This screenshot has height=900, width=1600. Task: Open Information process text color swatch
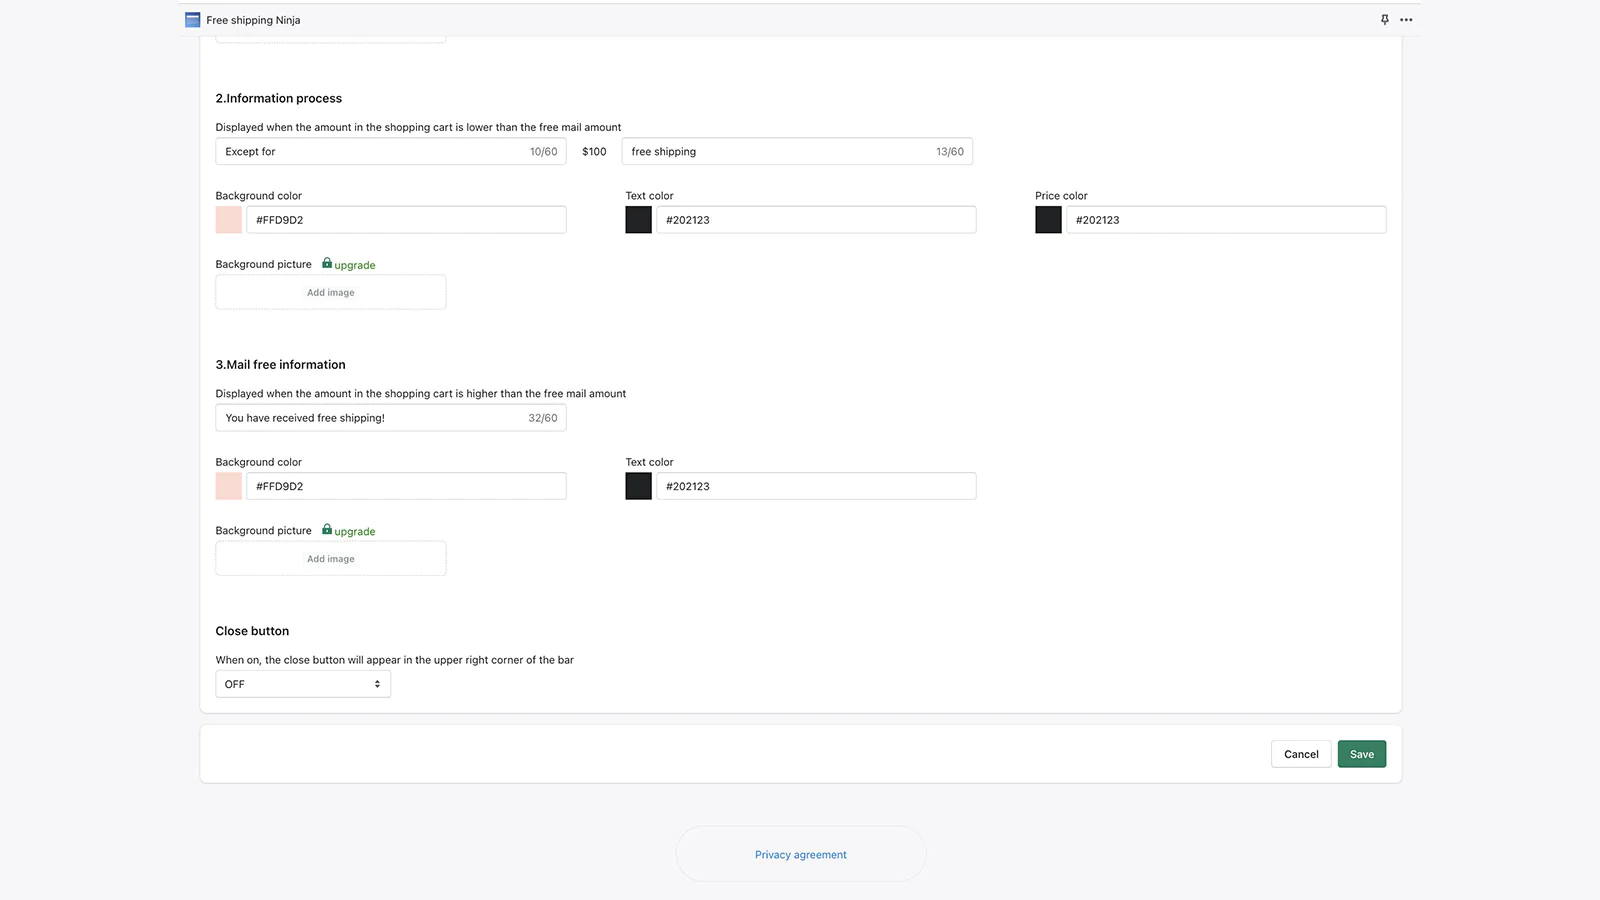click(x=638, y=220)
